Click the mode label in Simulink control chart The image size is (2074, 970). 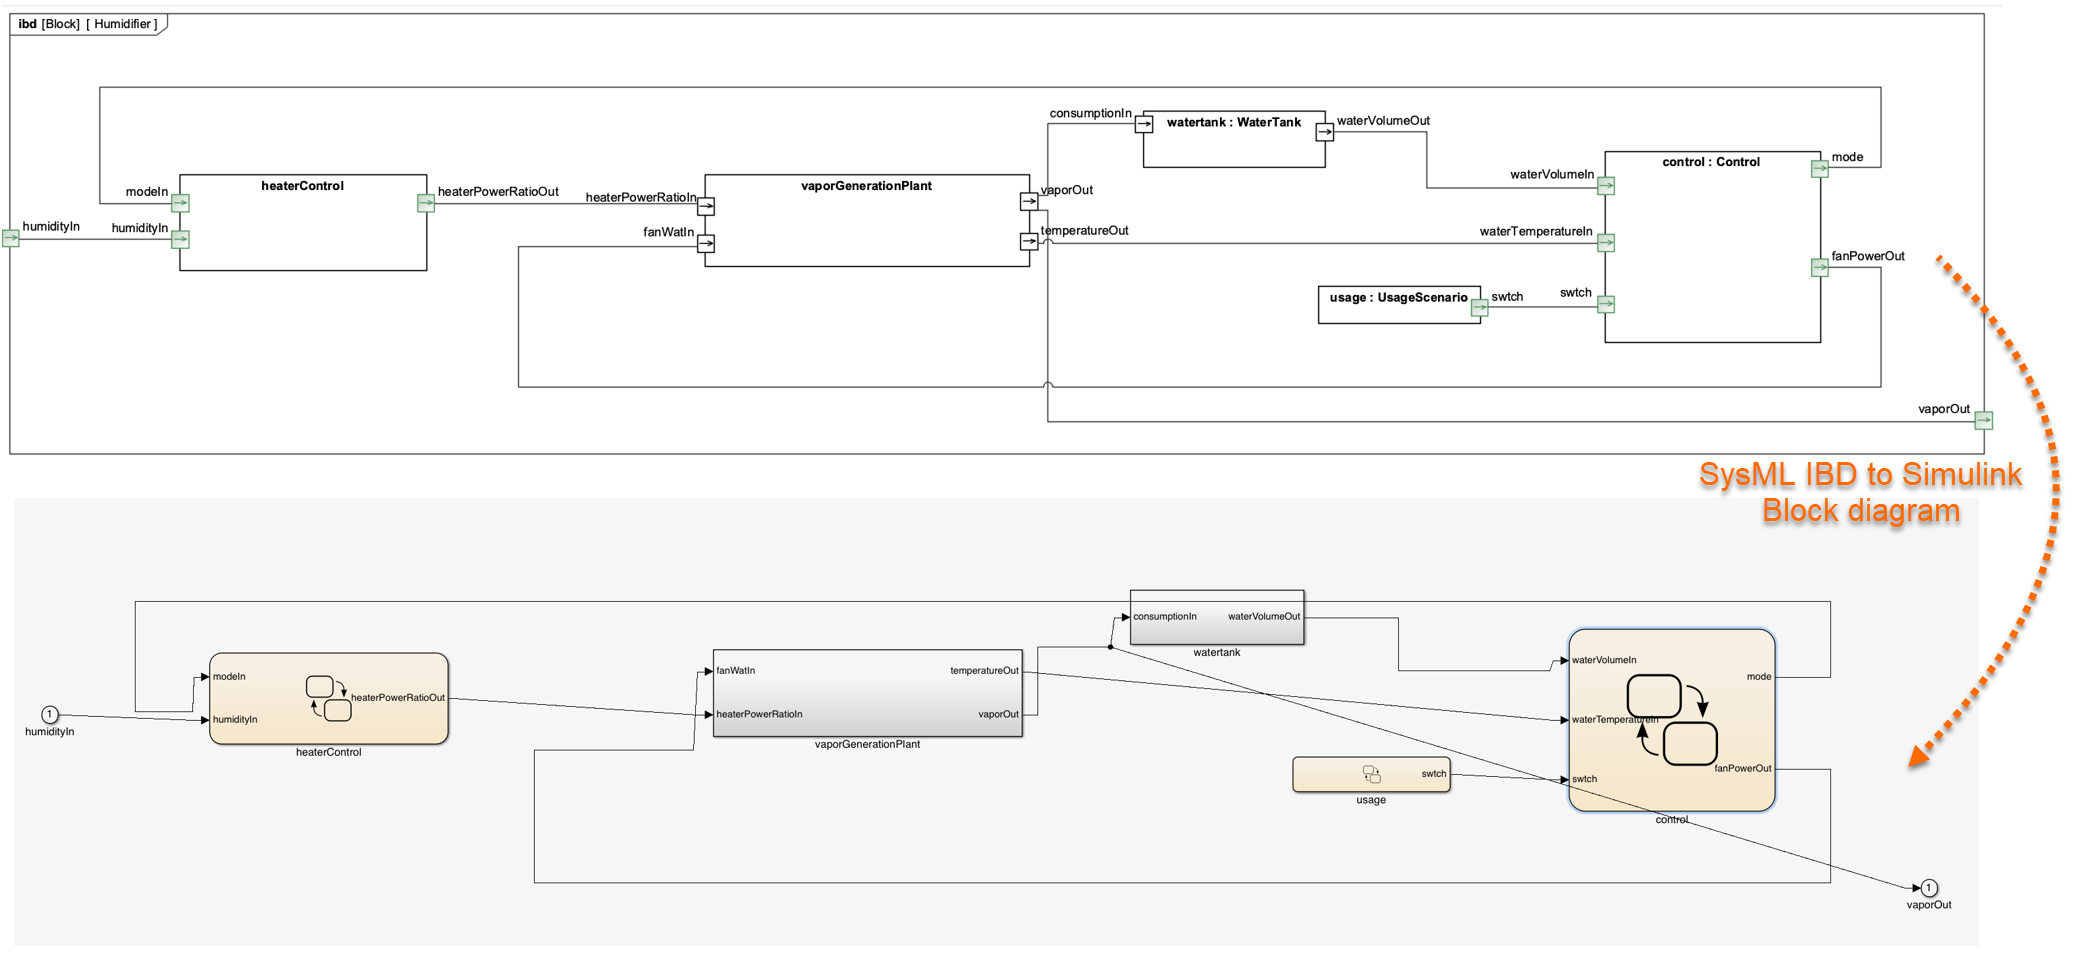coord(1759,677)
